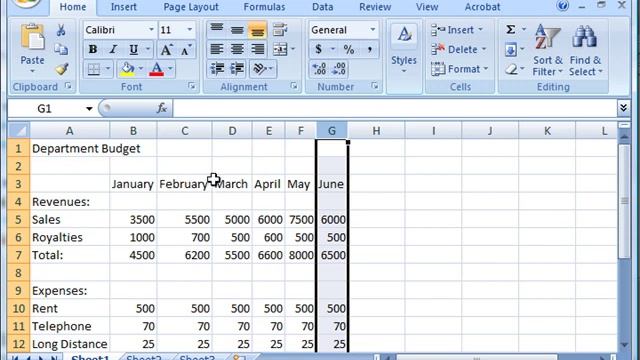Click Delete cells button
Viewport: 640px width, 360px height.
pyautogui.click(x=459, y=49)
